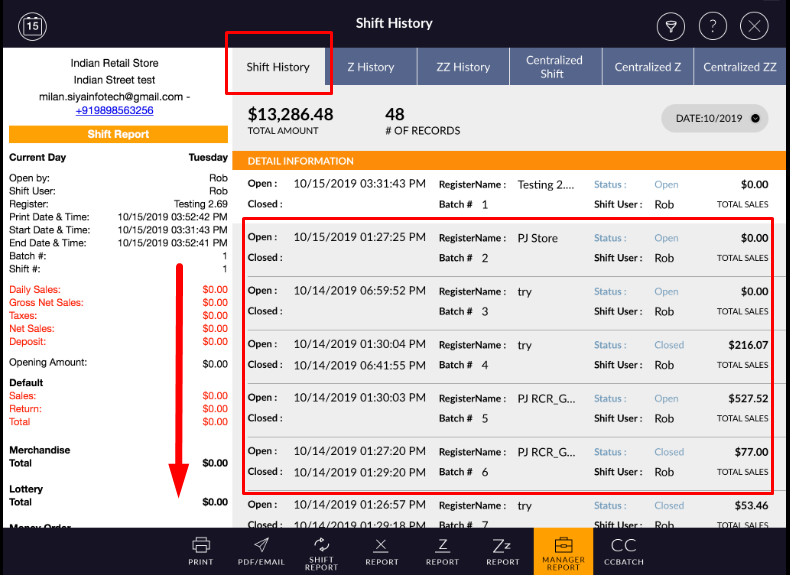Viewport: 790px width, 575px height.
Task: Select shift record with Batch # 1
Action: point(508,195)
